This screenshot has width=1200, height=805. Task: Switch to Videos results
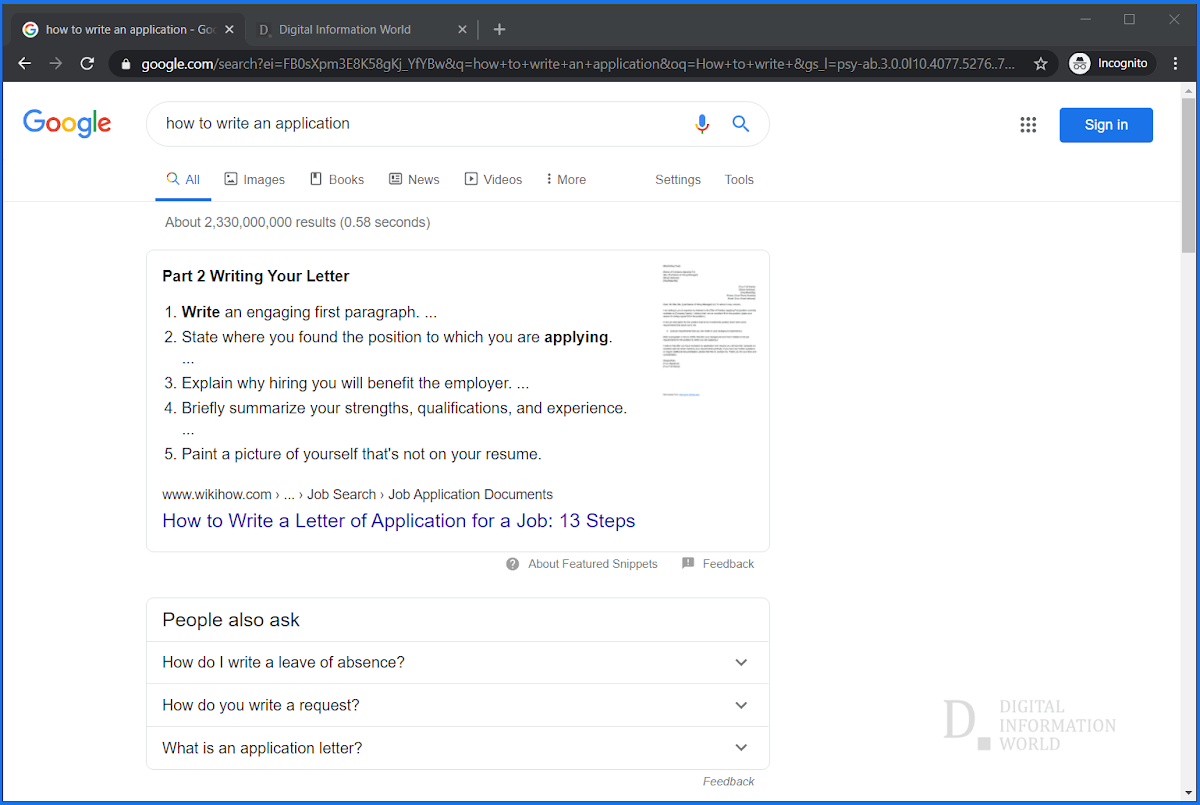pos(493,180)
